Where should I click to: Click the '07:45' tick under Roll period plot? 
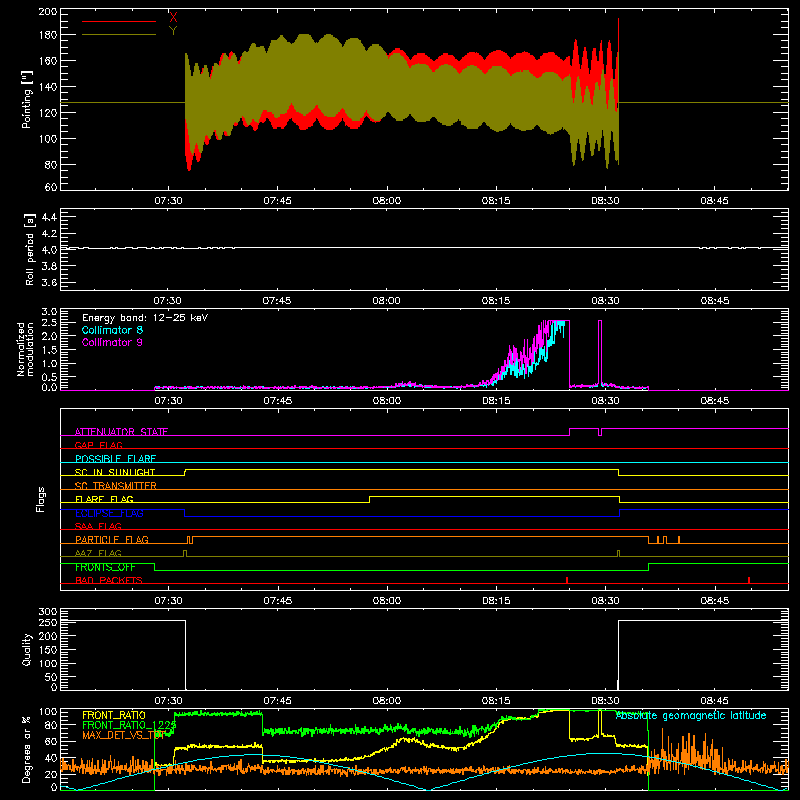[277, 301]
